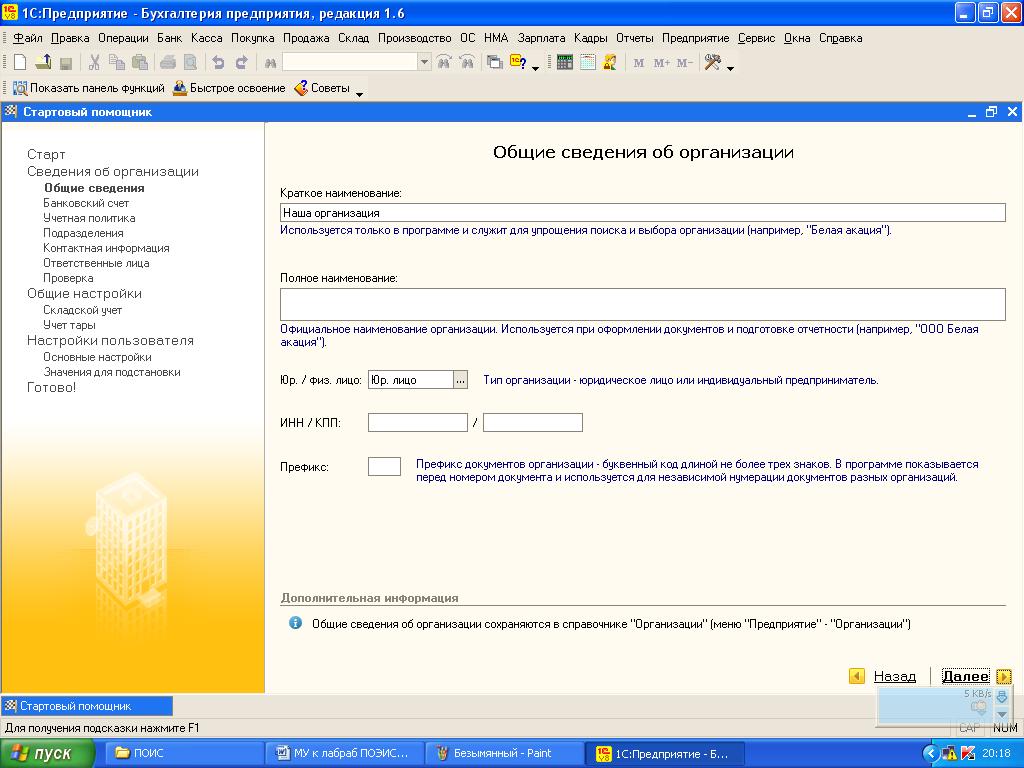The height and width of the screenshot is (768, 1024).
Task: Open the toolbar search field dropdown arrow
Action: [424, 63]
